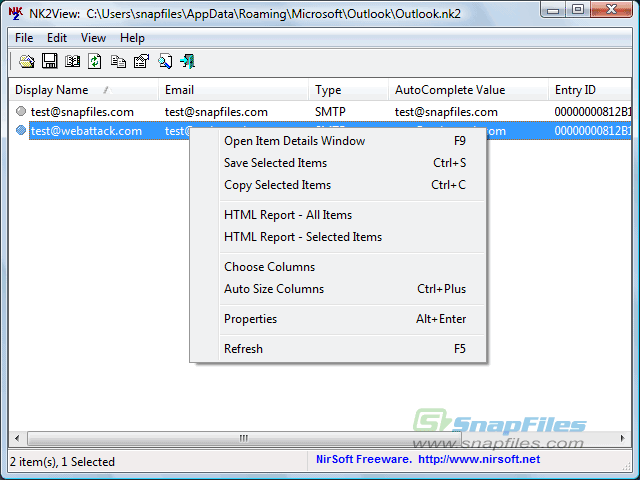
Task: Sort by the Email column header
Action: pyautogui.click(x=233, y=90)
